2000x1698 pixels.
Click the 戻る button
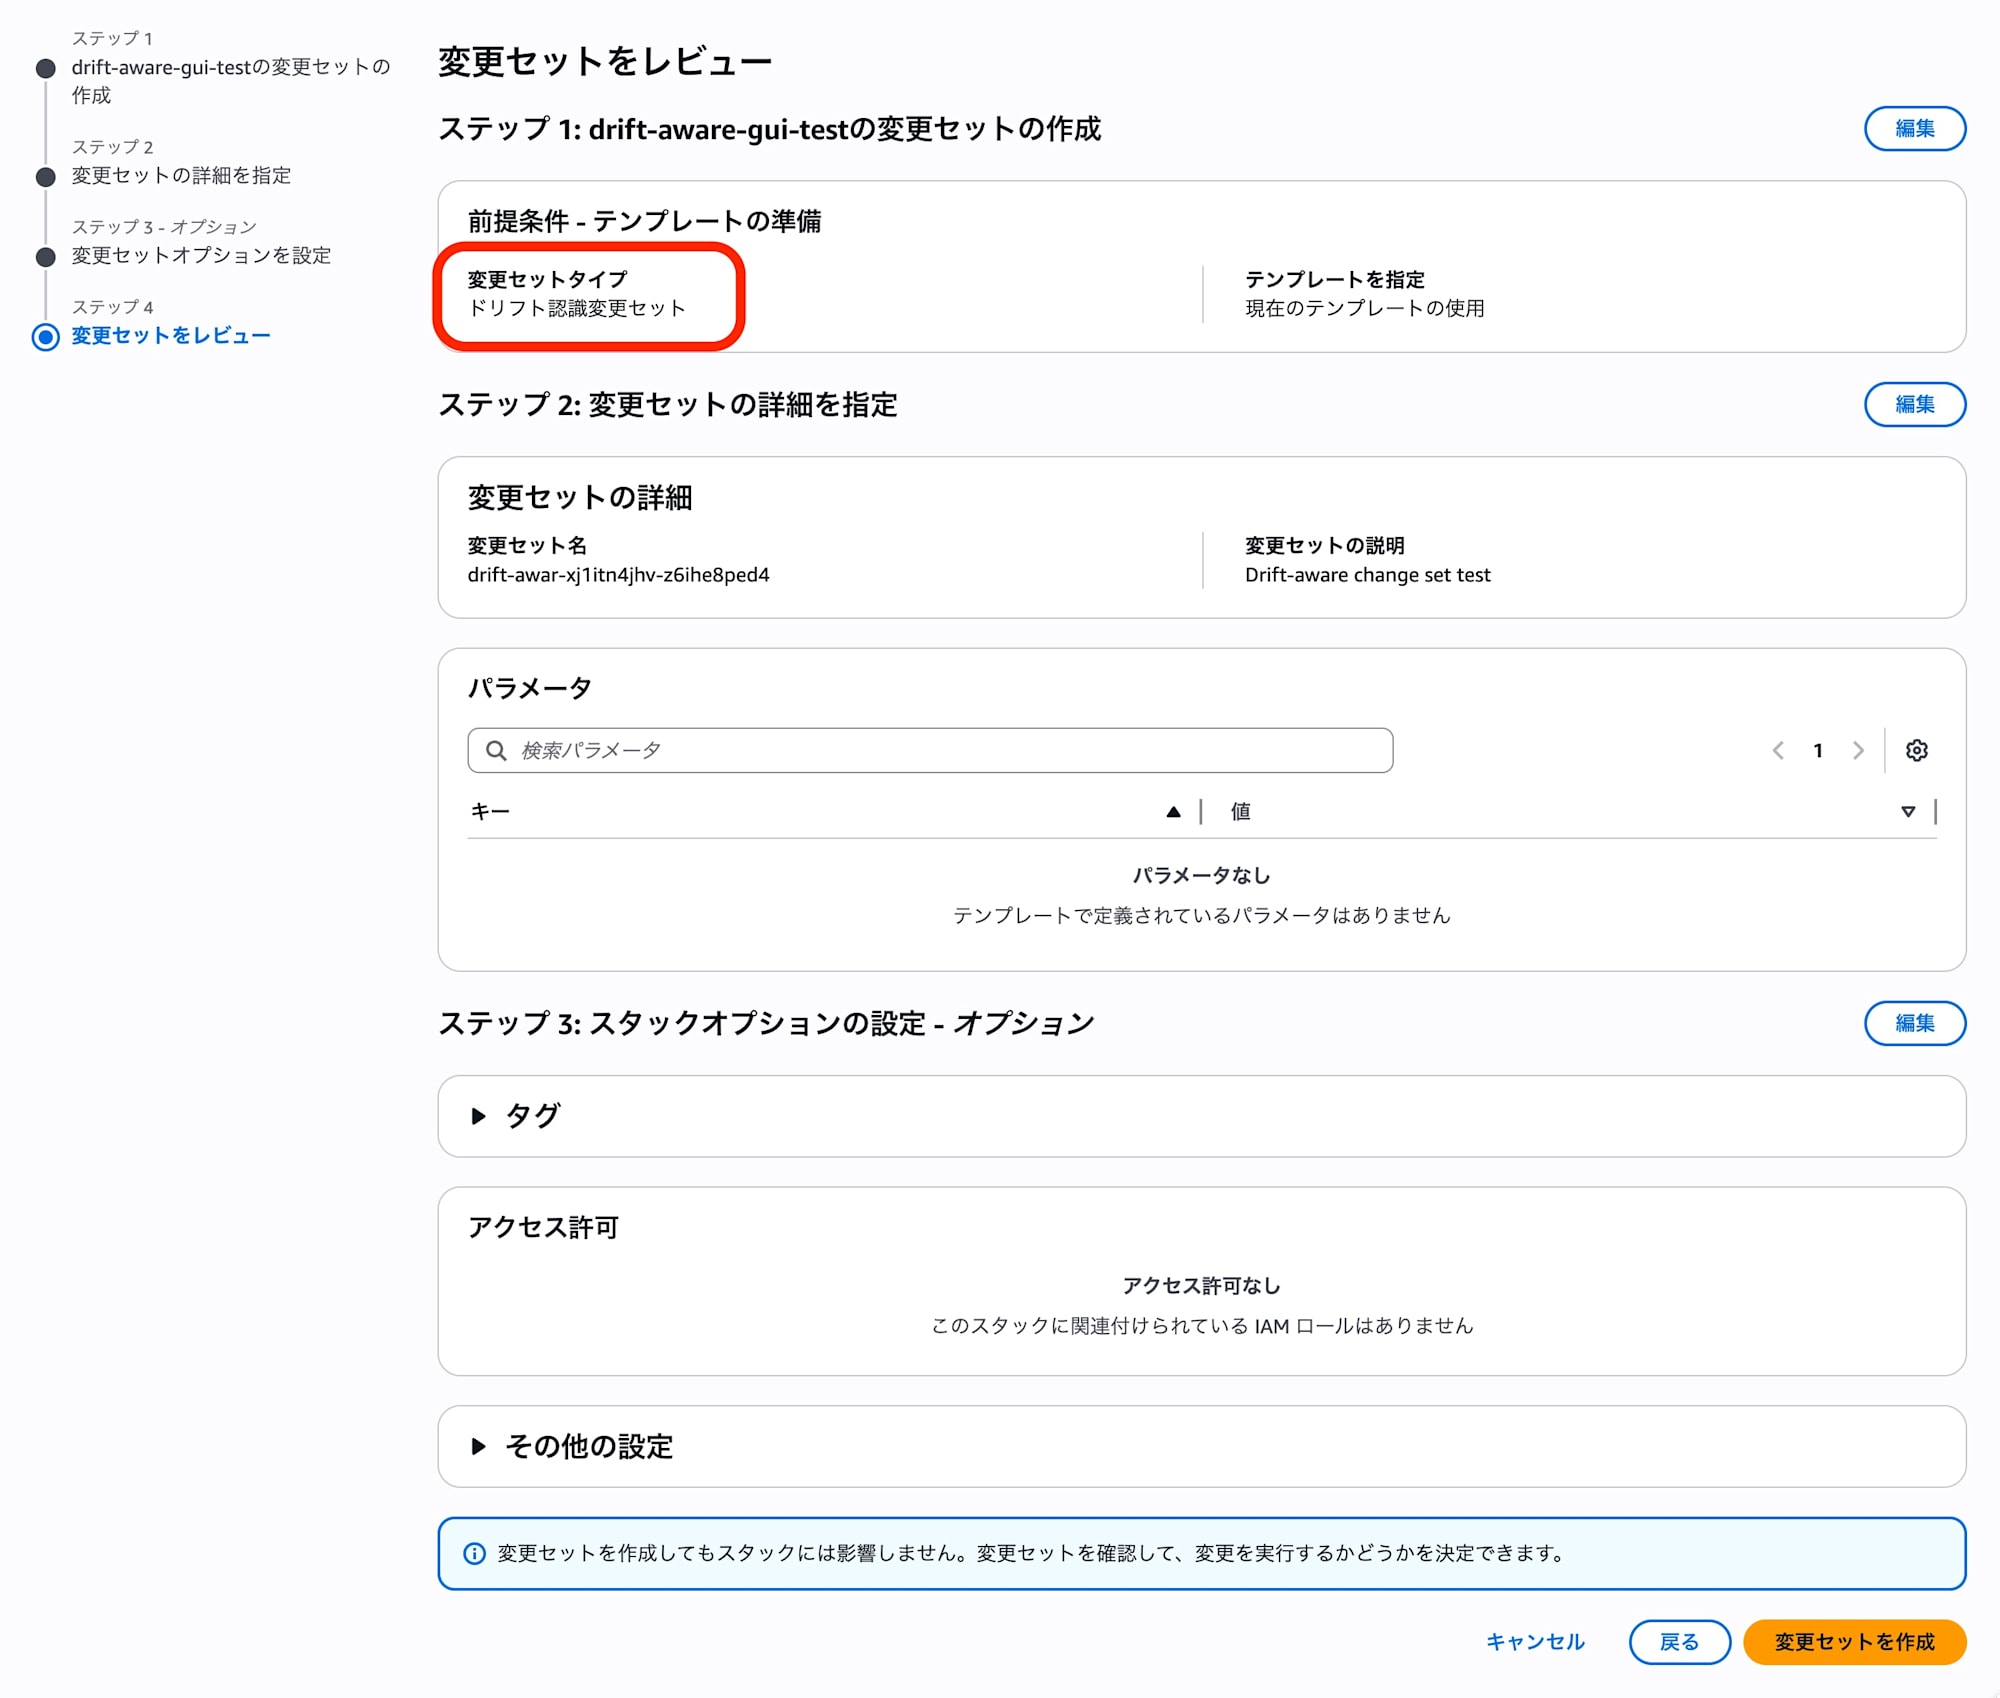(1680, 1642)
